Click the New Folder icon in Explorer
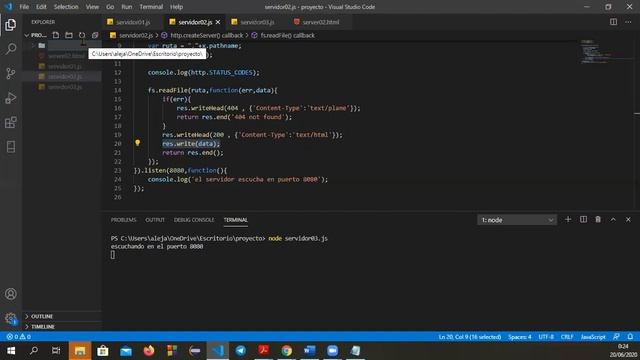This screenshot has height=360, width=640. (69, 35)
